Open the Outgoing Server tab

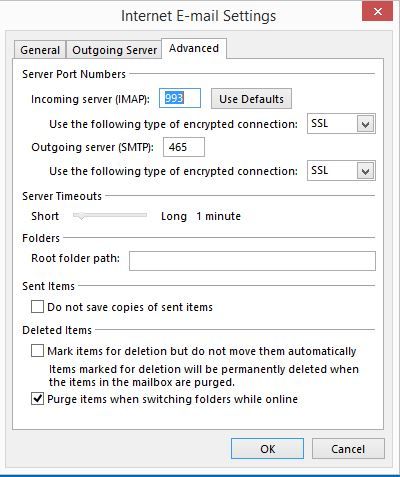114,50
